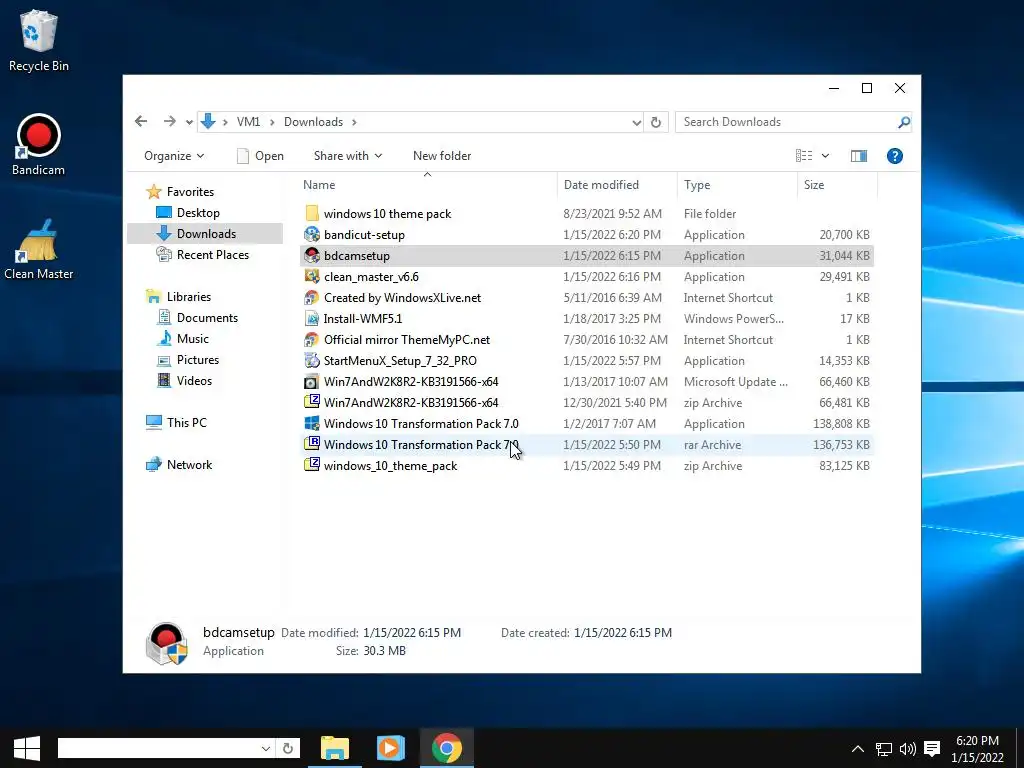Sort by the Size column header
The width and height of the screenshot is (1024, 768).
[x=837, y=185]
